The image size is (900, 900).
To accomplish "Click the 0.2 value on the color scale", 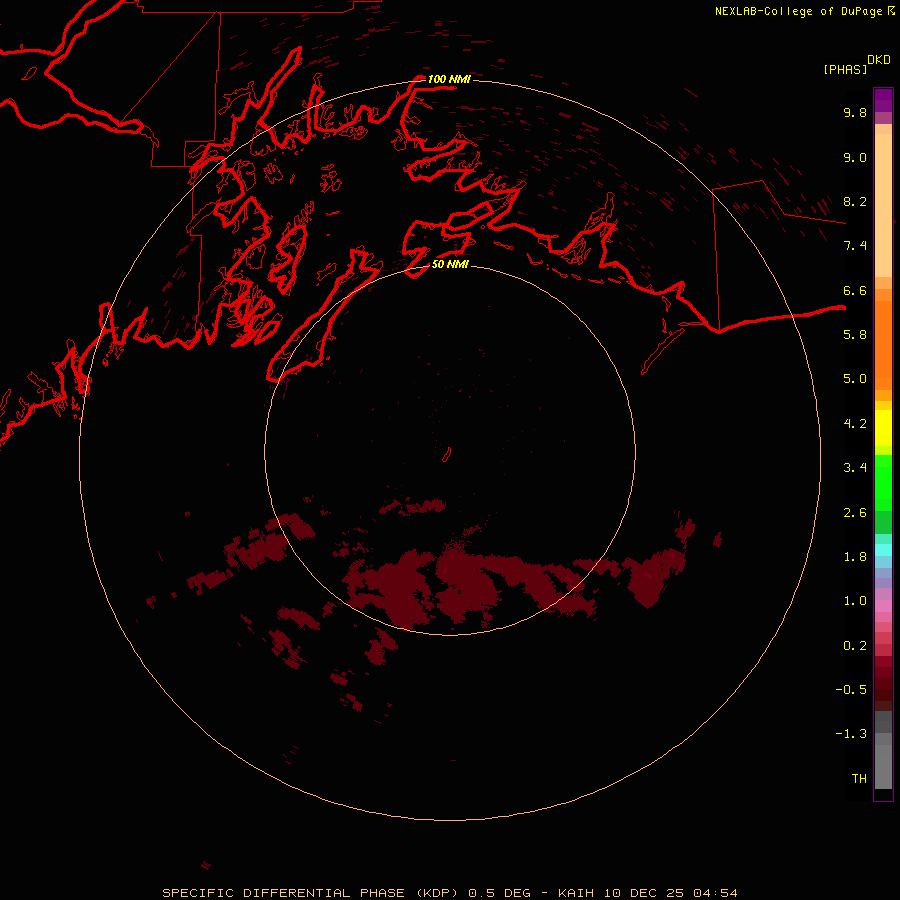I will pos(855,646).
